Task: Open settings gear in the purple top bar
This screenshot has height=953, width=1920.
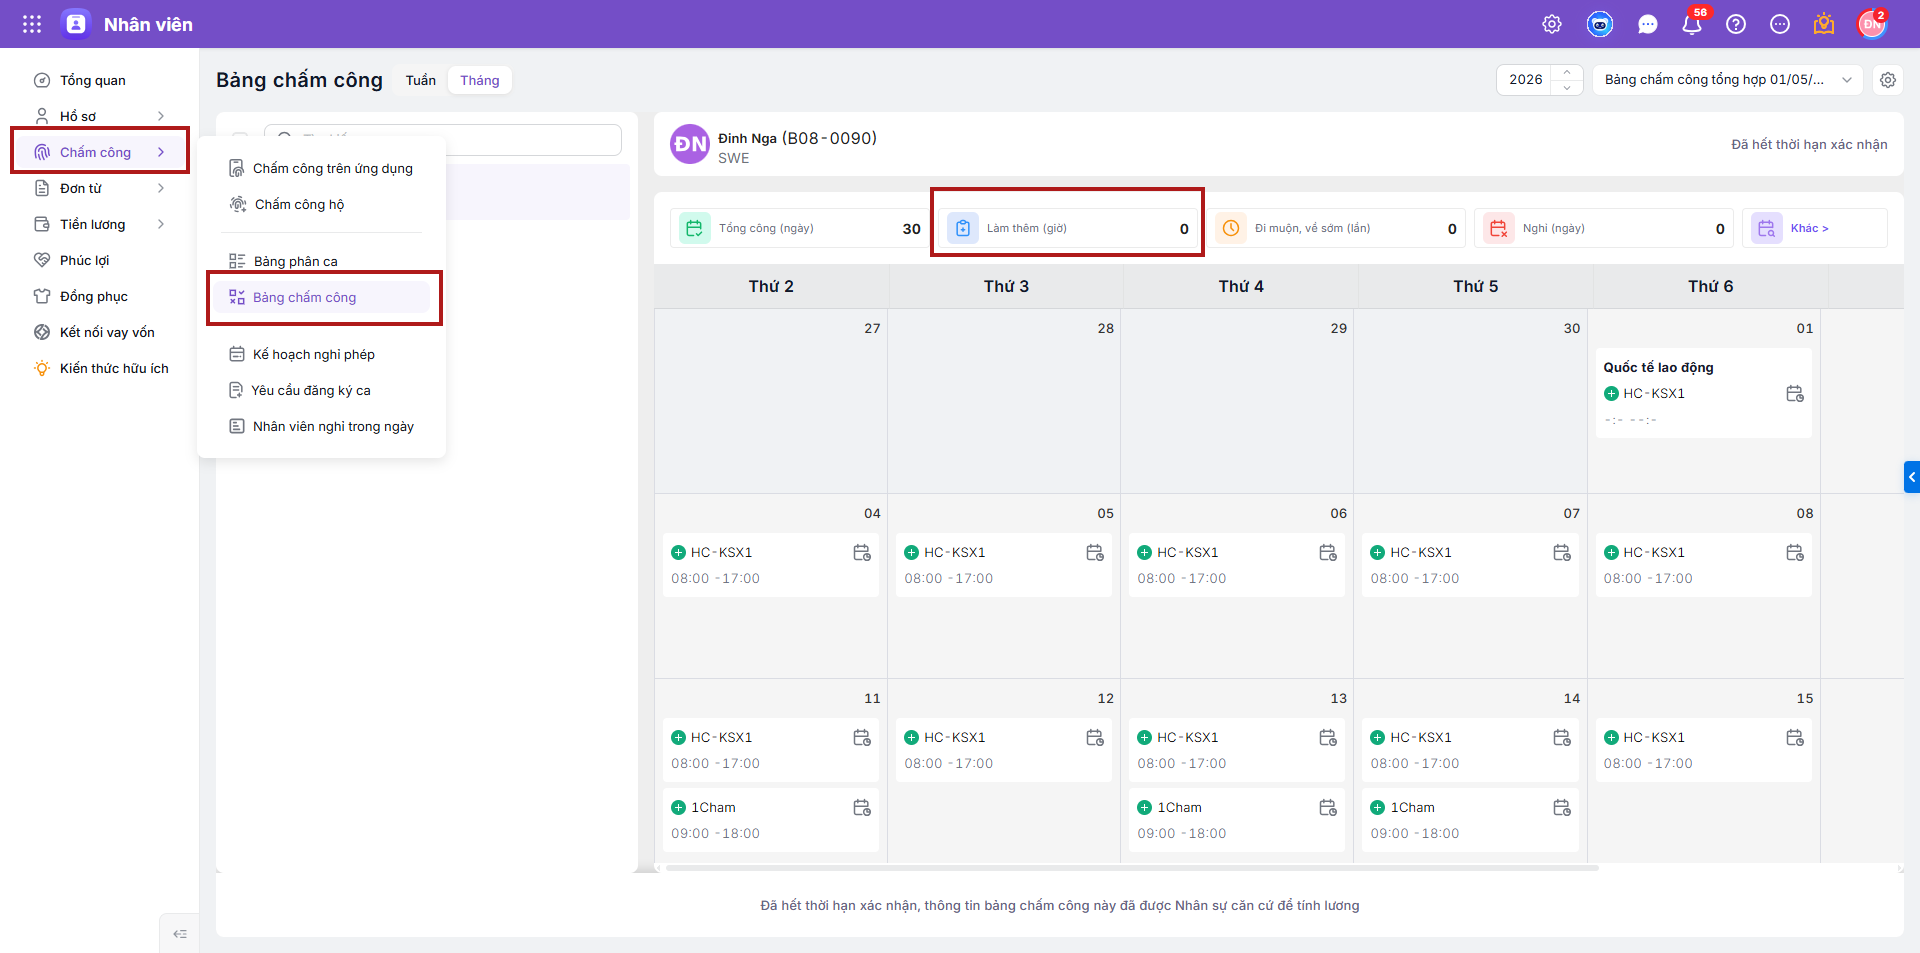Action: [1552, 24]
